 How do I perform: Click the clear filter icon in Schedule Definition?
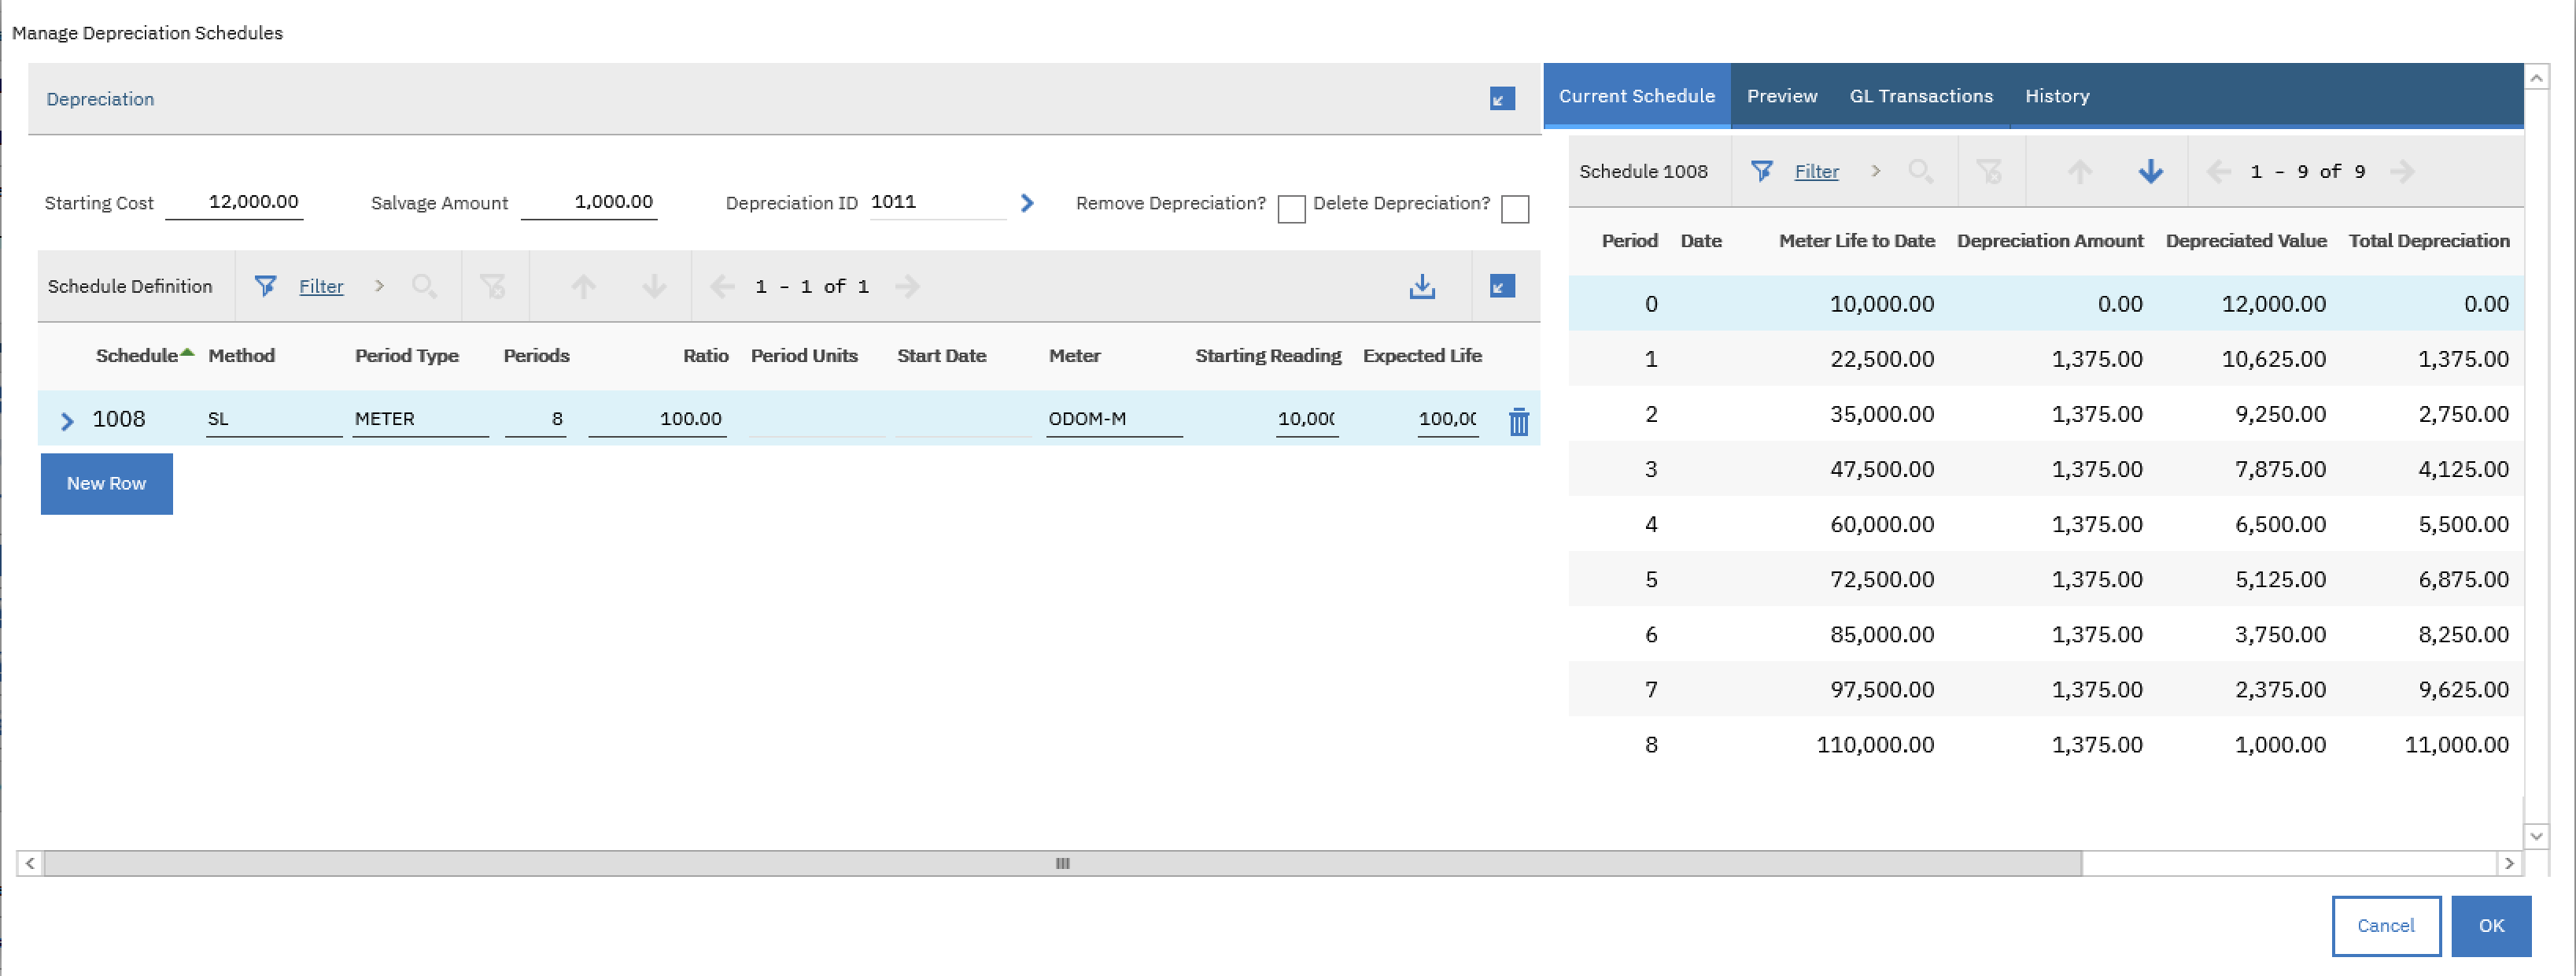pyautogui.click(x=495, y=286)
